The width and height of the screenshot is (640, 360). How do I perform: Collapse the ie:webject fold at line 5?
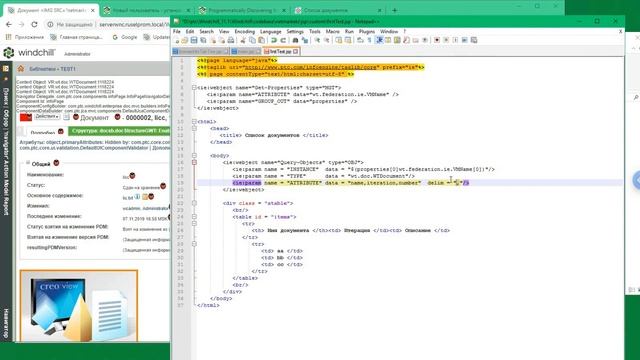[194, 87]
